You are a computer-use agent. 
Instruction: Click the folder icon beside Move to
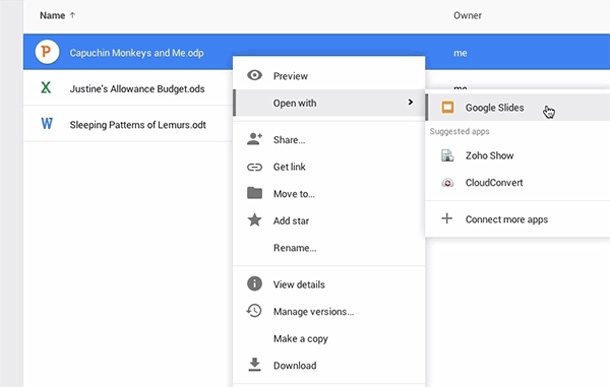tap(254, 193)
